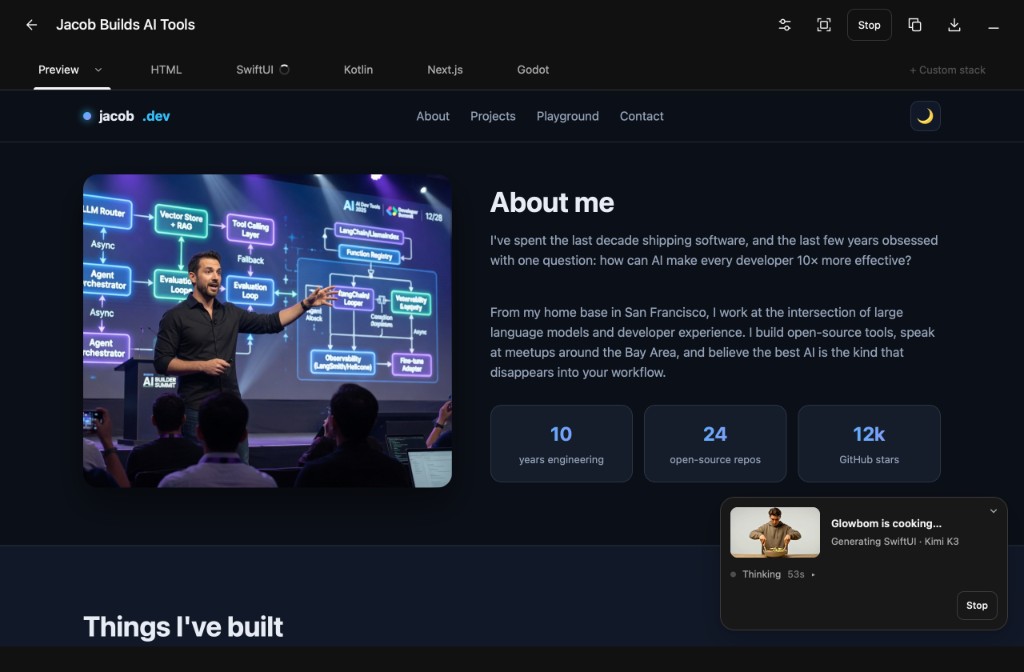Open the Next.js tab
Screen dimensions: 1024x672
(x=445, y=70)
